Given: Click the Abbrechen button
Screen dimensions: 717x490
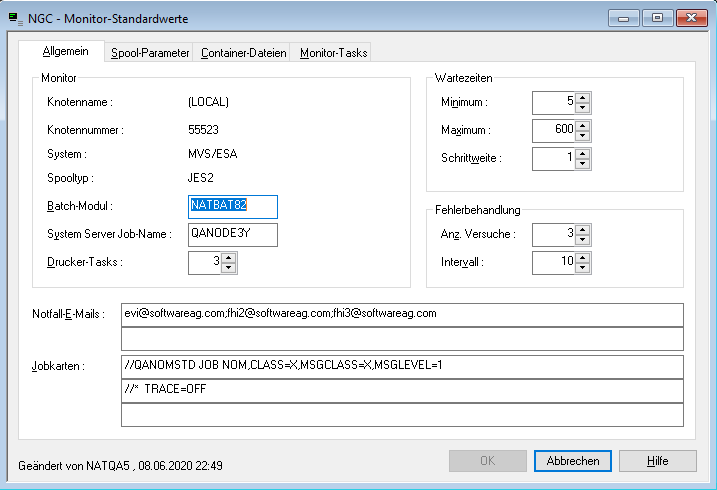Looking at the screenshot, I should click(x=573, y=461).
